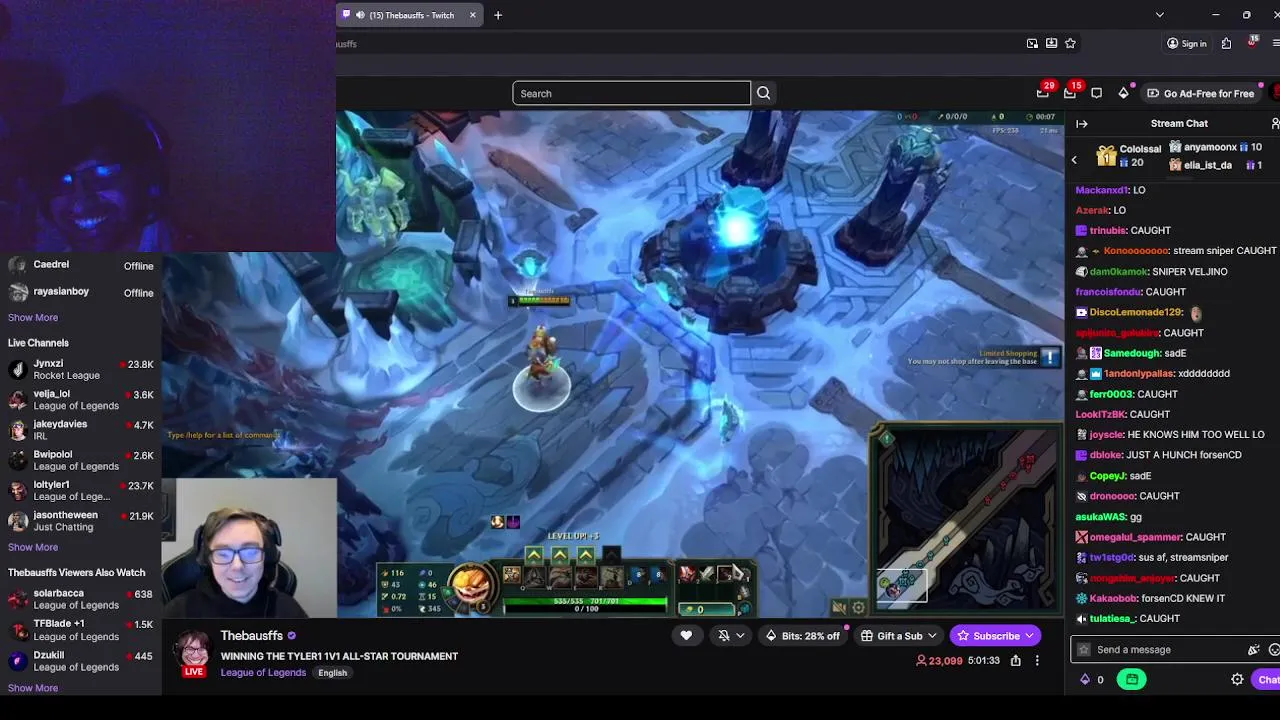
Task: Share the stream via the share icon
Action: [x=1016, y=661]
